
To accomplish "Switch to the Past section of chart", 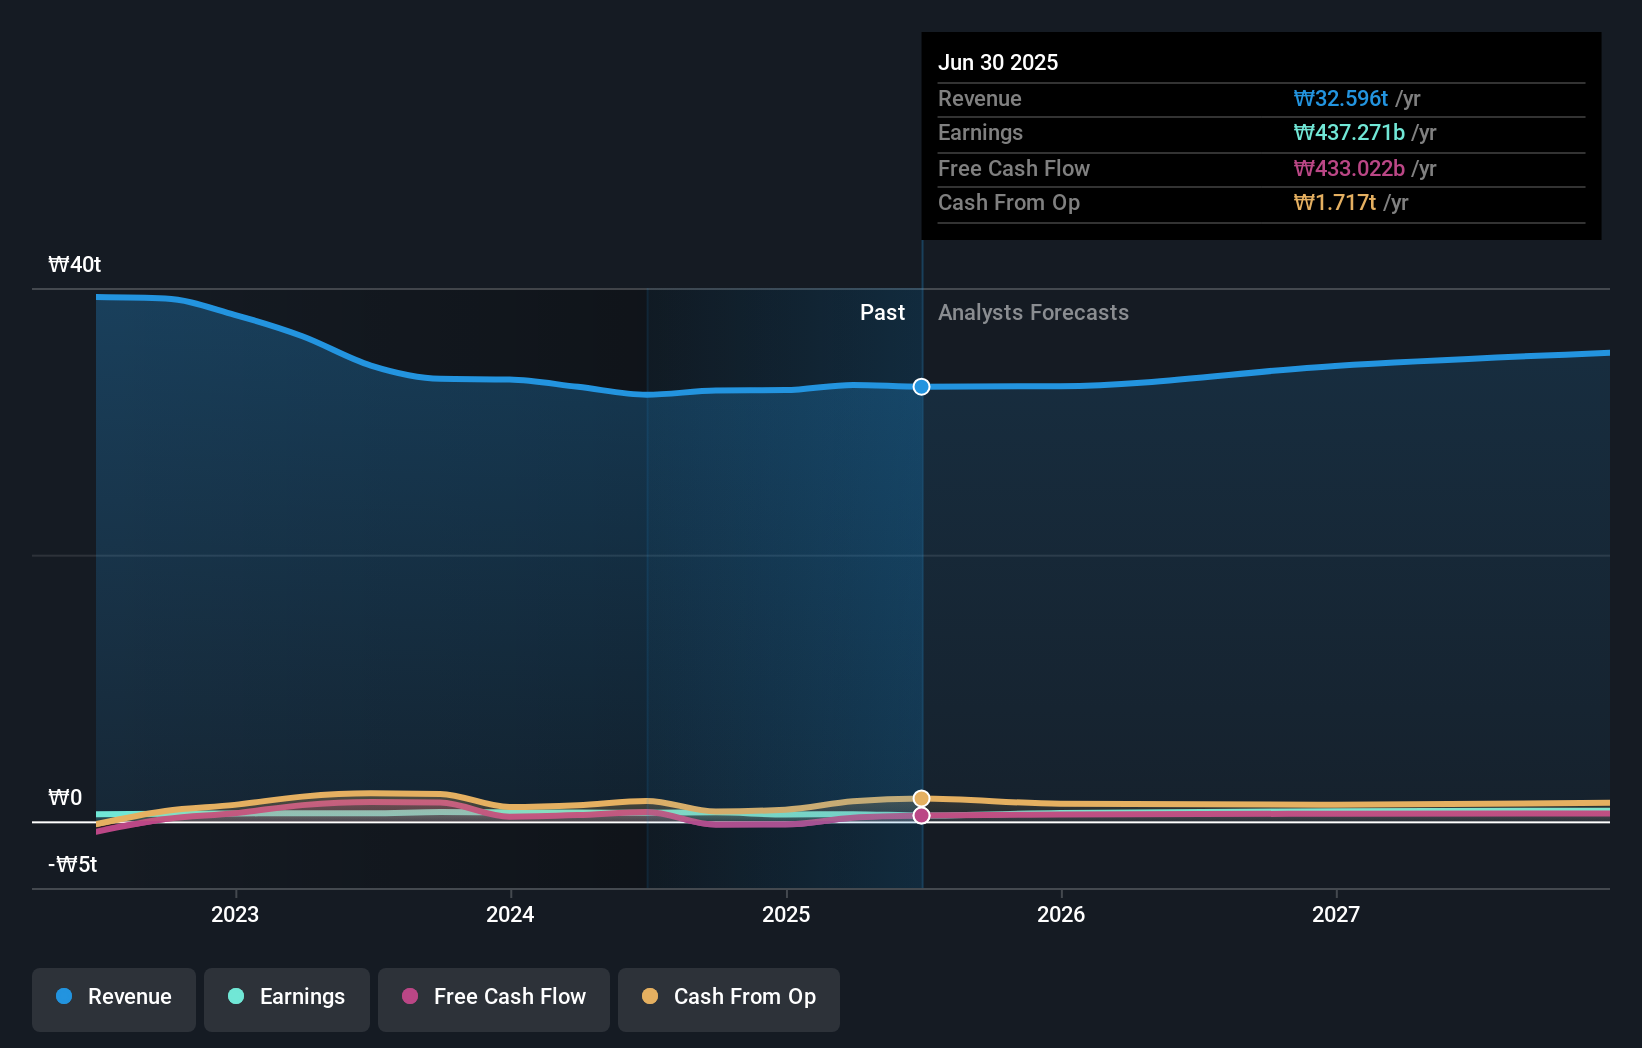I will 882,312.
